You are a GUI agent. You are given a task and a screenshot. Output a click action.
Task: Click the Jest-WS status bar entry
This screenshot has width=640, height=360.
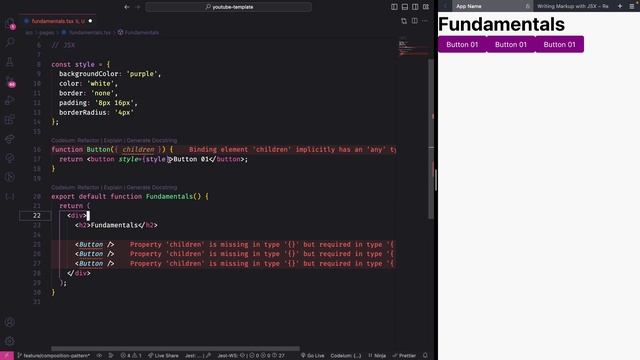coord(251,356)
